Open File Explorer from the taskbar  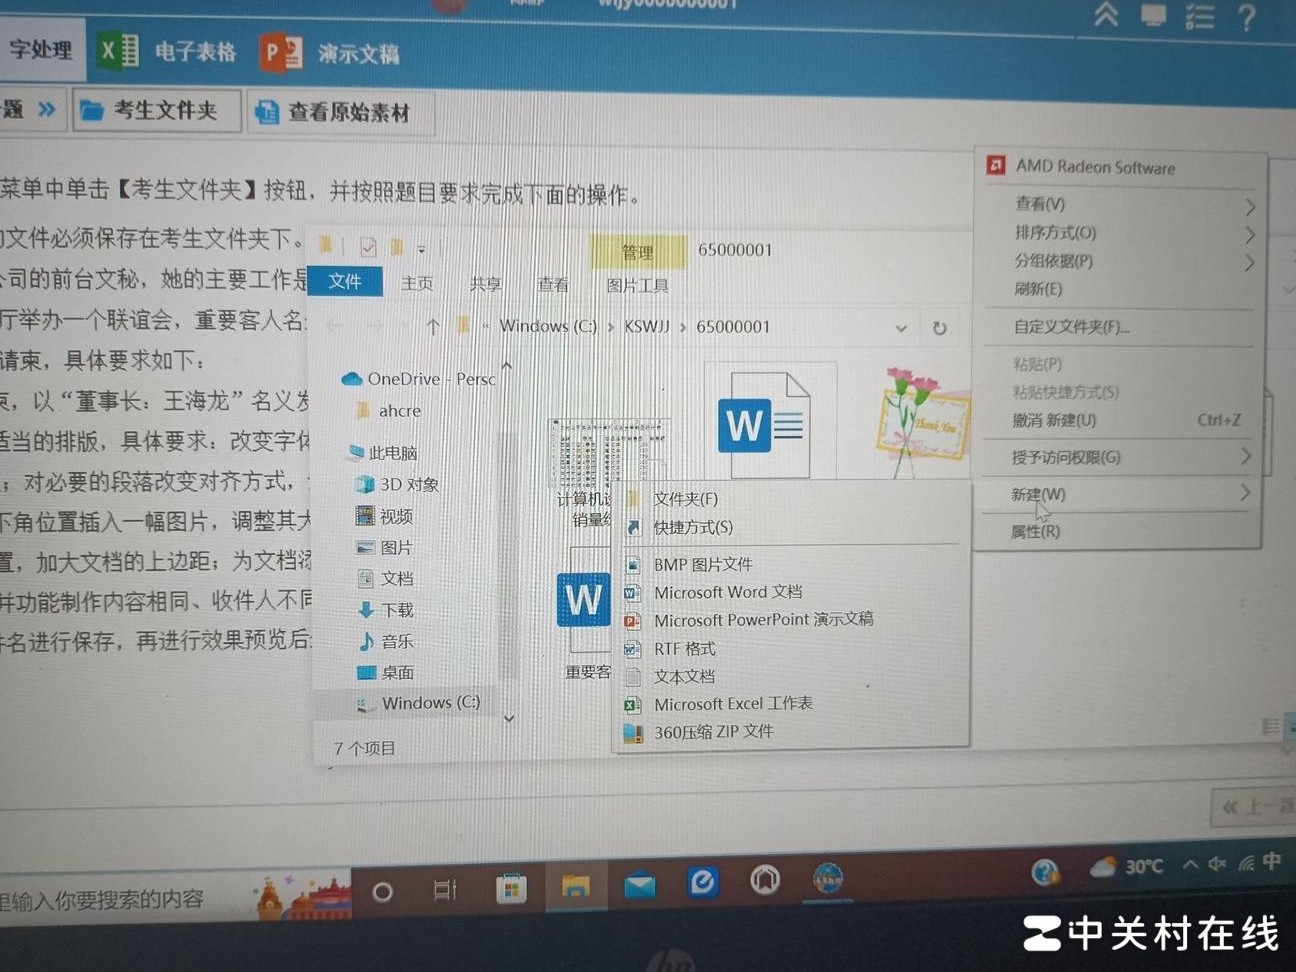click(x=576, y=884)
